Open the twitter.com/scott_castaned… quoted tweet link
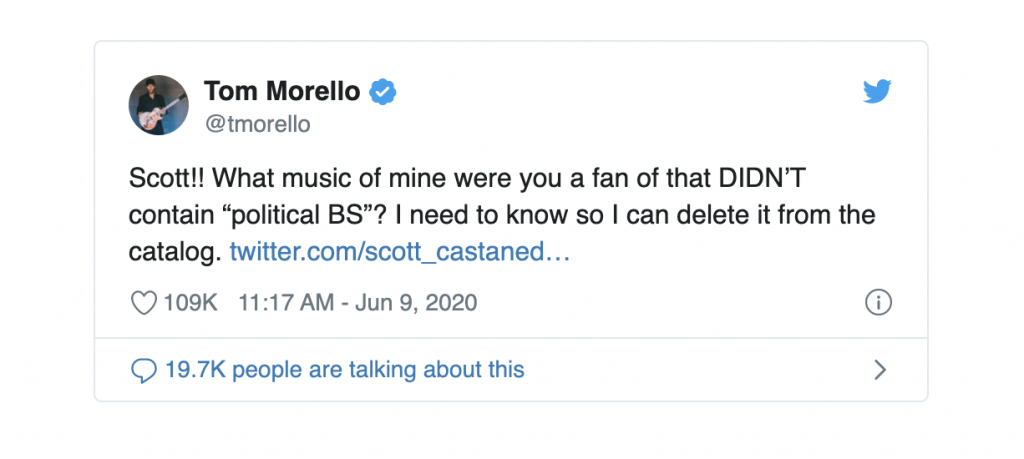 click(399, 252)
